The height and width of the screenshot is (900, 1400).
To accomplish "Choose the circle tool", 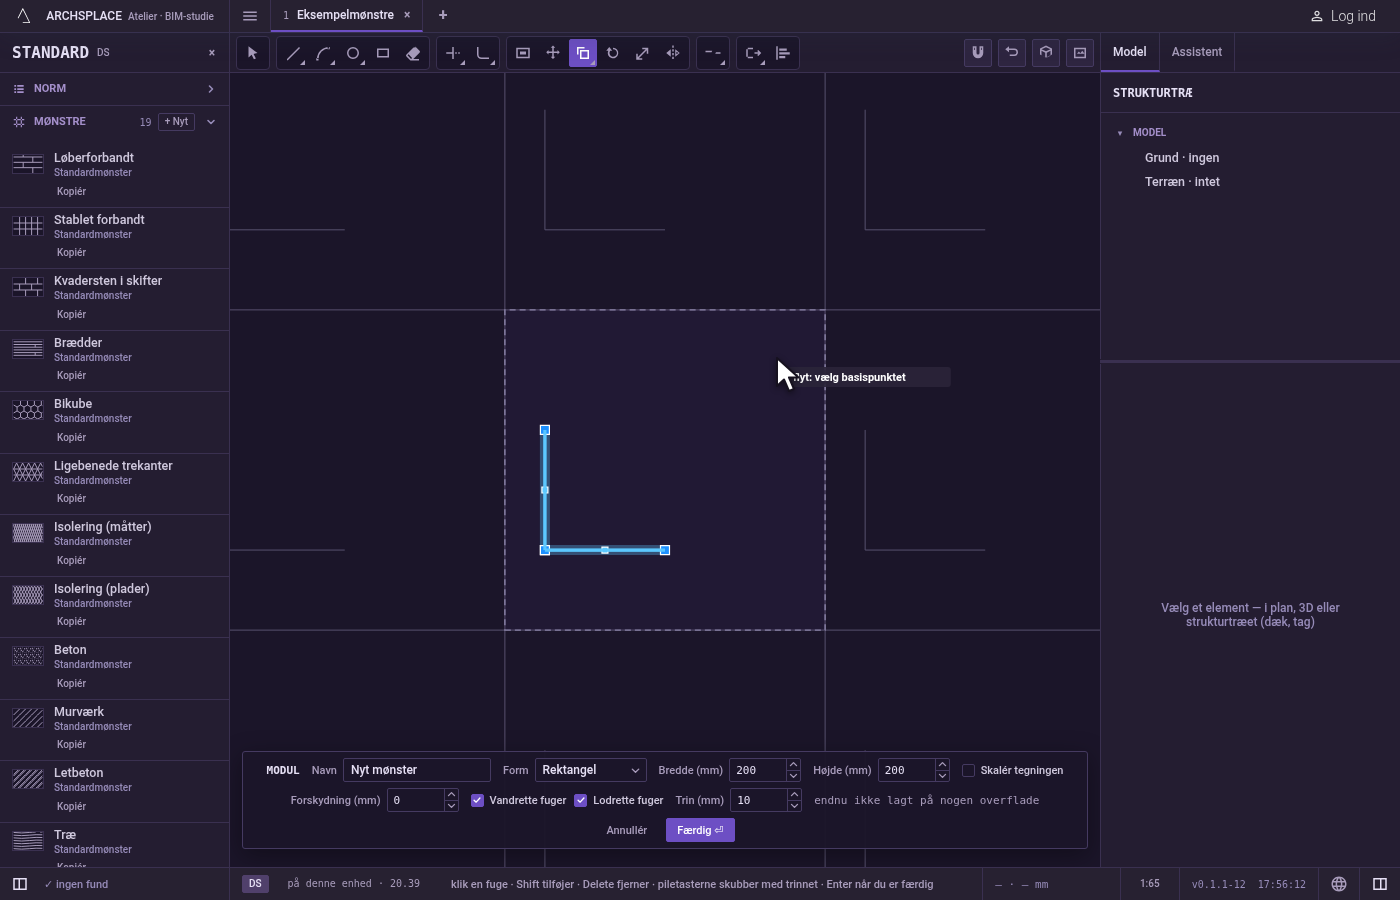I will pyautogui.click(x=353, y=53).
